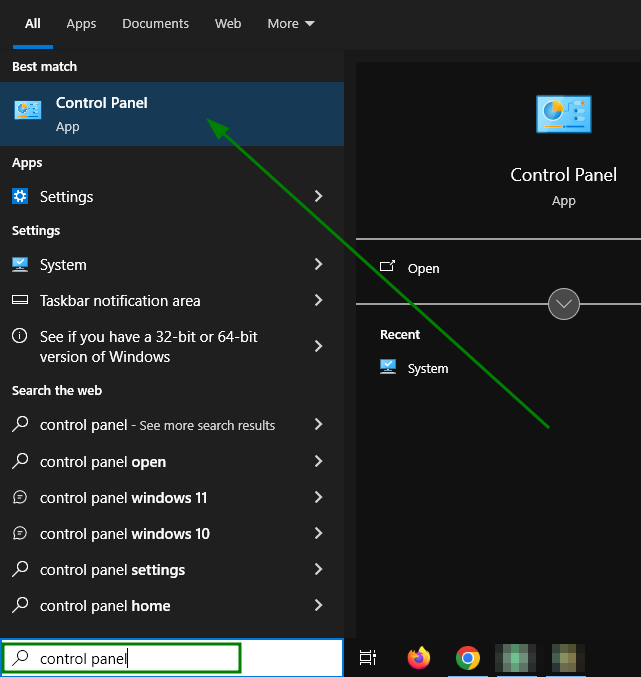
Task: Expand the 32-bit or 64-bit result chevron
Action: [x=319, y=346]
